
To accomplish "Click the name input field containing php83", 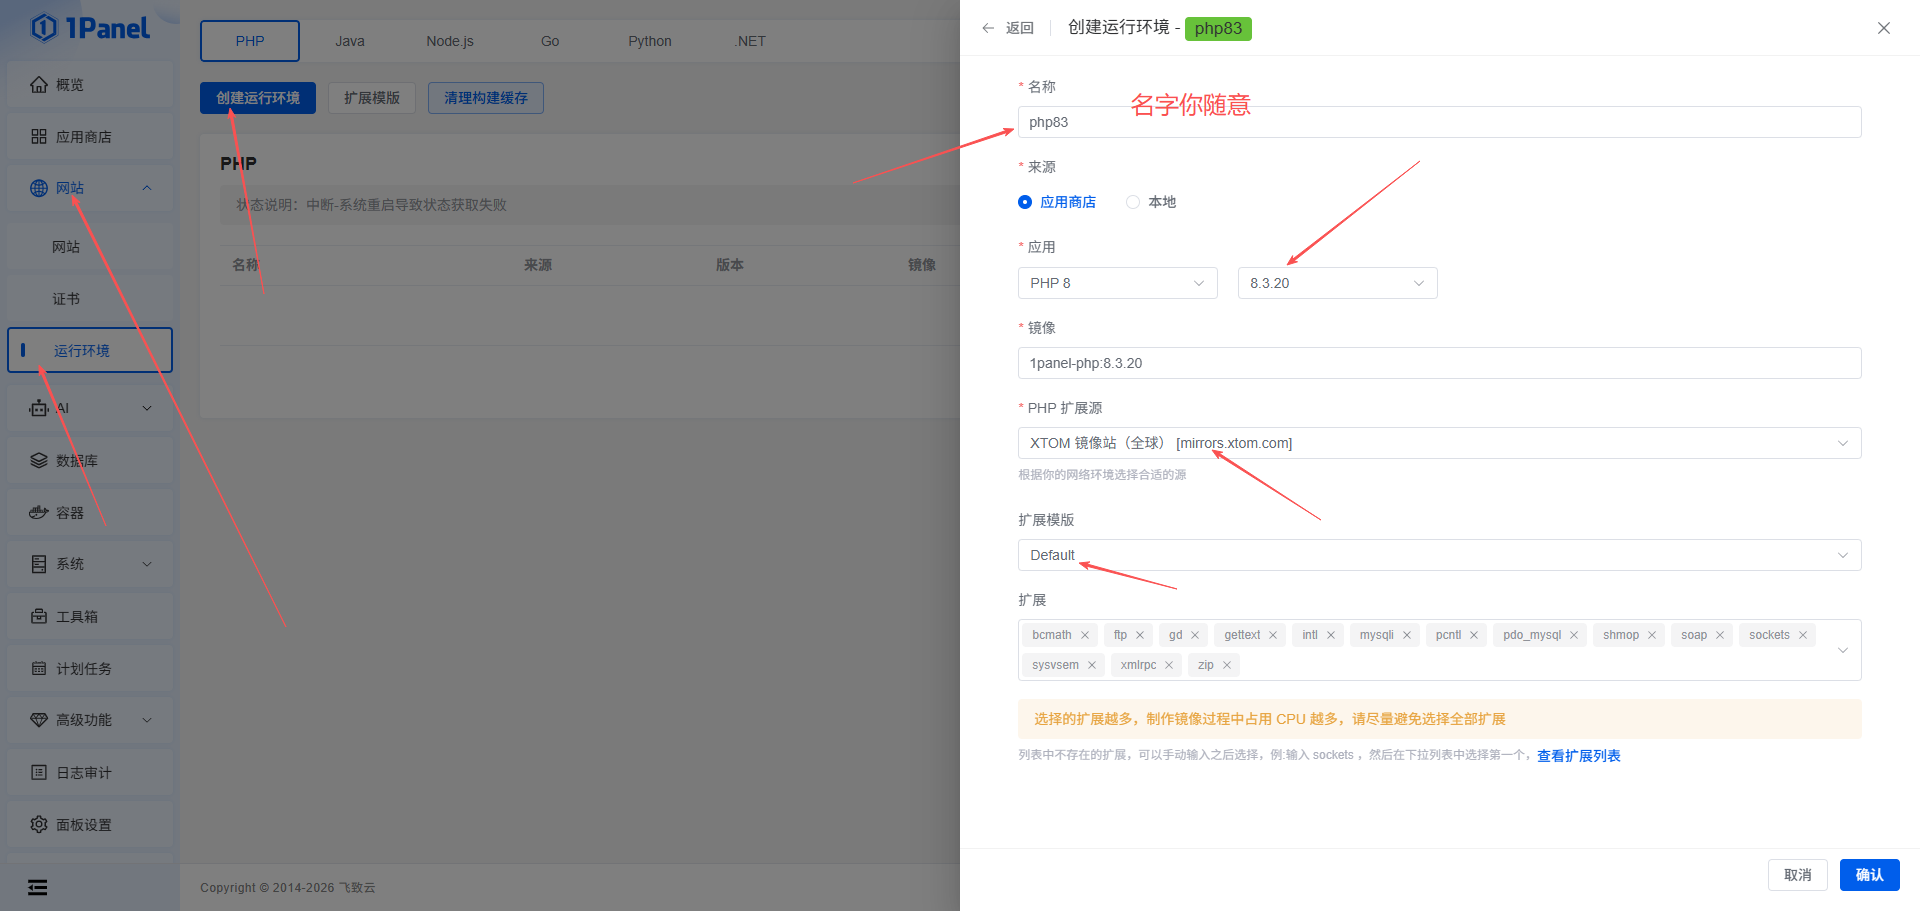I will point(1439,122).
